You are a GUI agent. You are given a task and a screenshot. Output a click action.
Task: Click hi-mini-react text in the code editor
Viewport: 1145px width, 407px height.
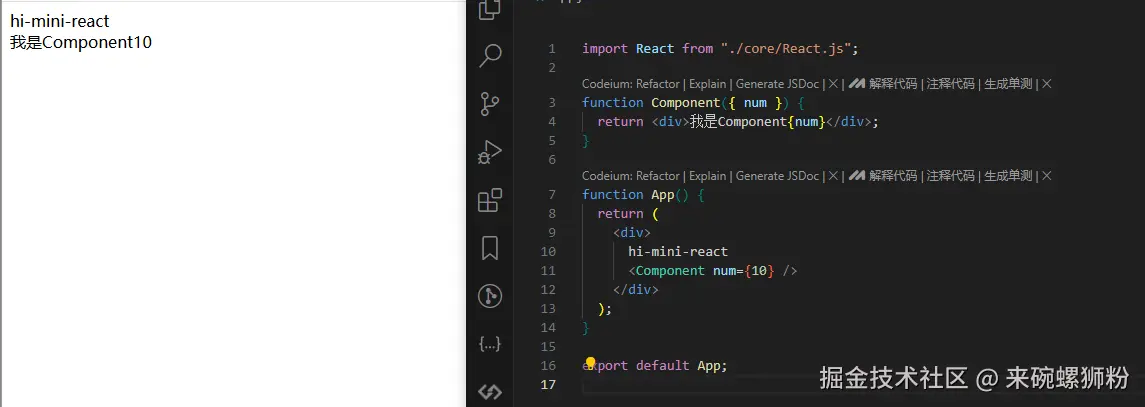coord(678,252)
